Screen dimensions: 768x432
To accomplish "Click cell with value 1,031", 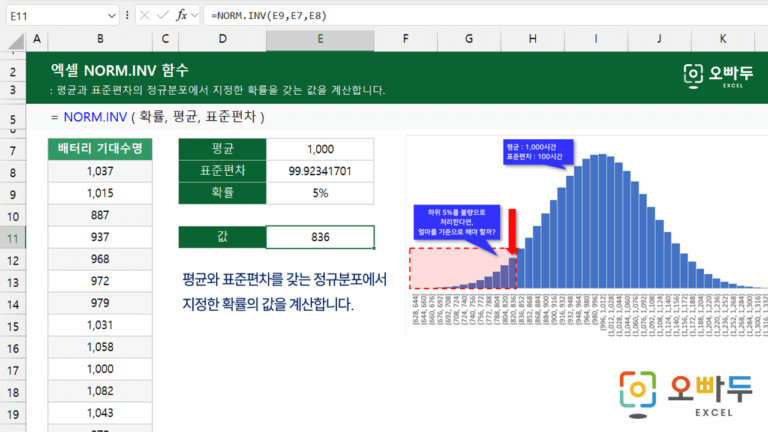I will 100,325.
